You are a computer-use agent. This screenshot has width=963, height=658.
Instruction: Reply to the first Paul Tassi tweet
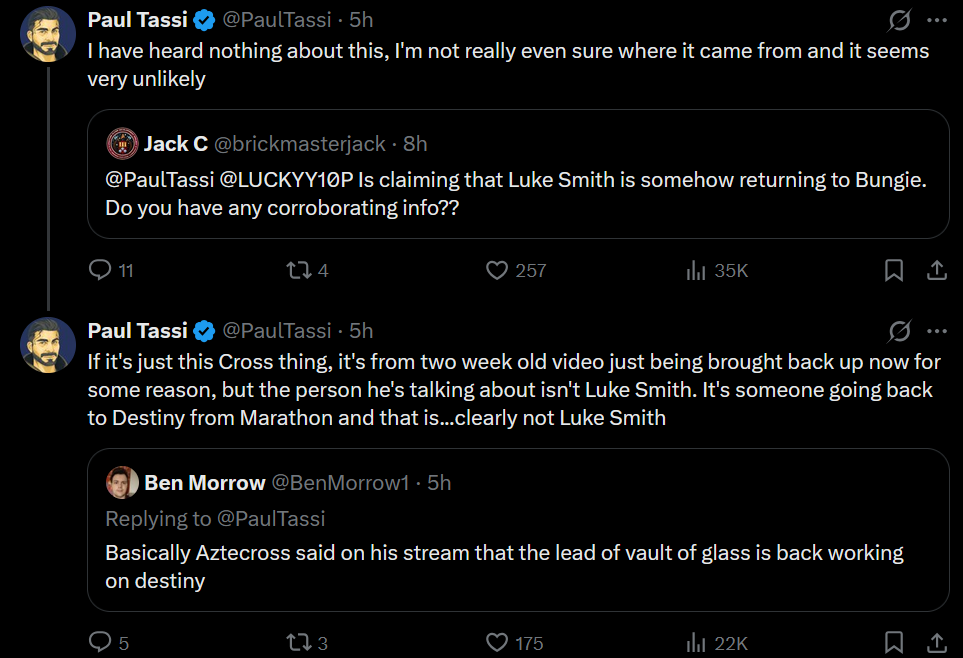(x=100, y=270)
